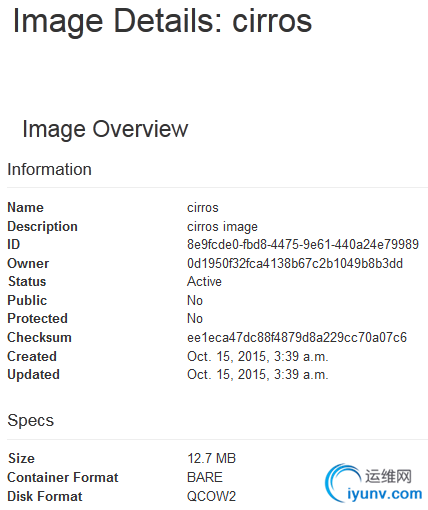This screenshot has height=510, width=428.
Task: Click the Public field value No
Action: (x=195, y=301)
